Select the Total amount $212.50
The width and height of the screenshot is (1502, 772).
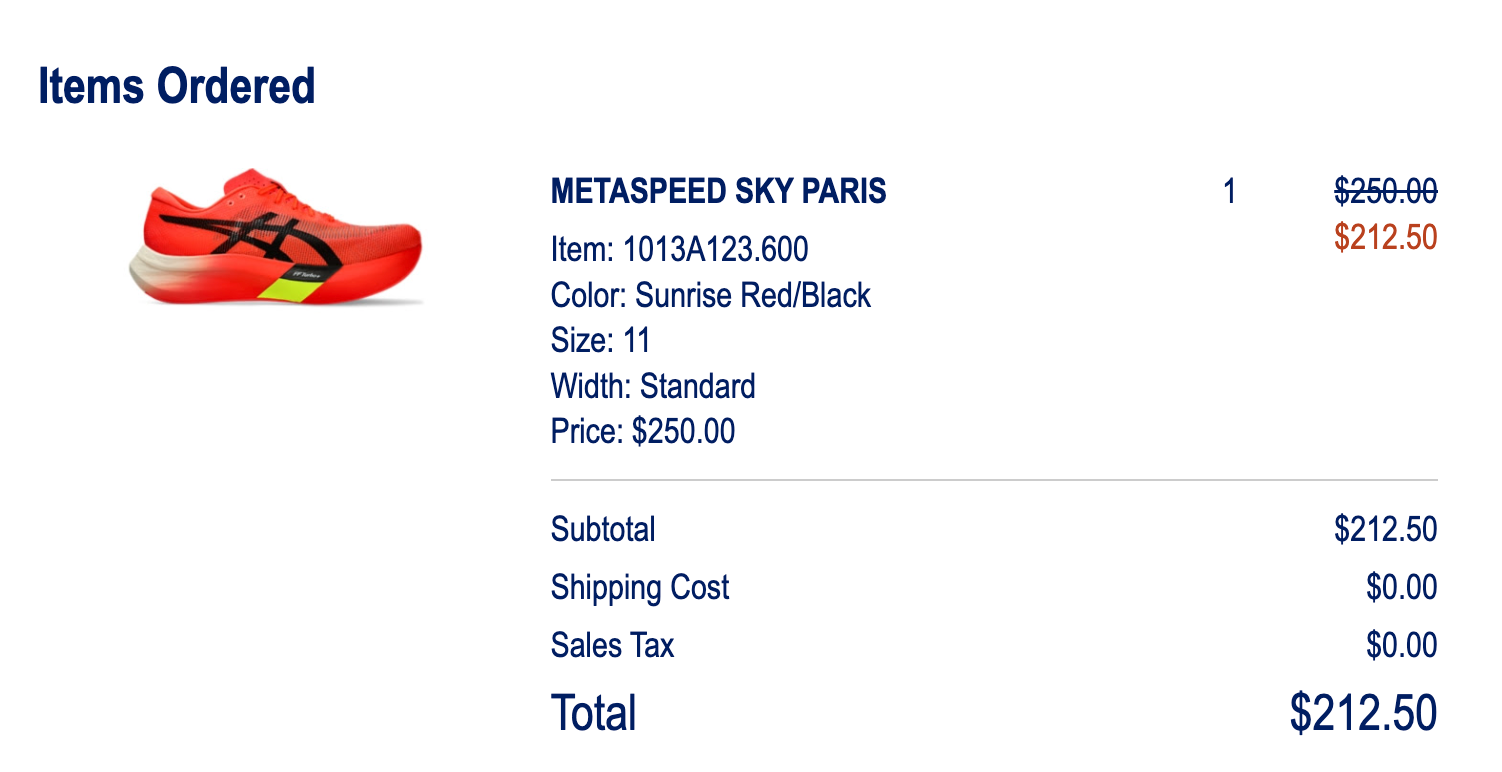pos(1364,713)
